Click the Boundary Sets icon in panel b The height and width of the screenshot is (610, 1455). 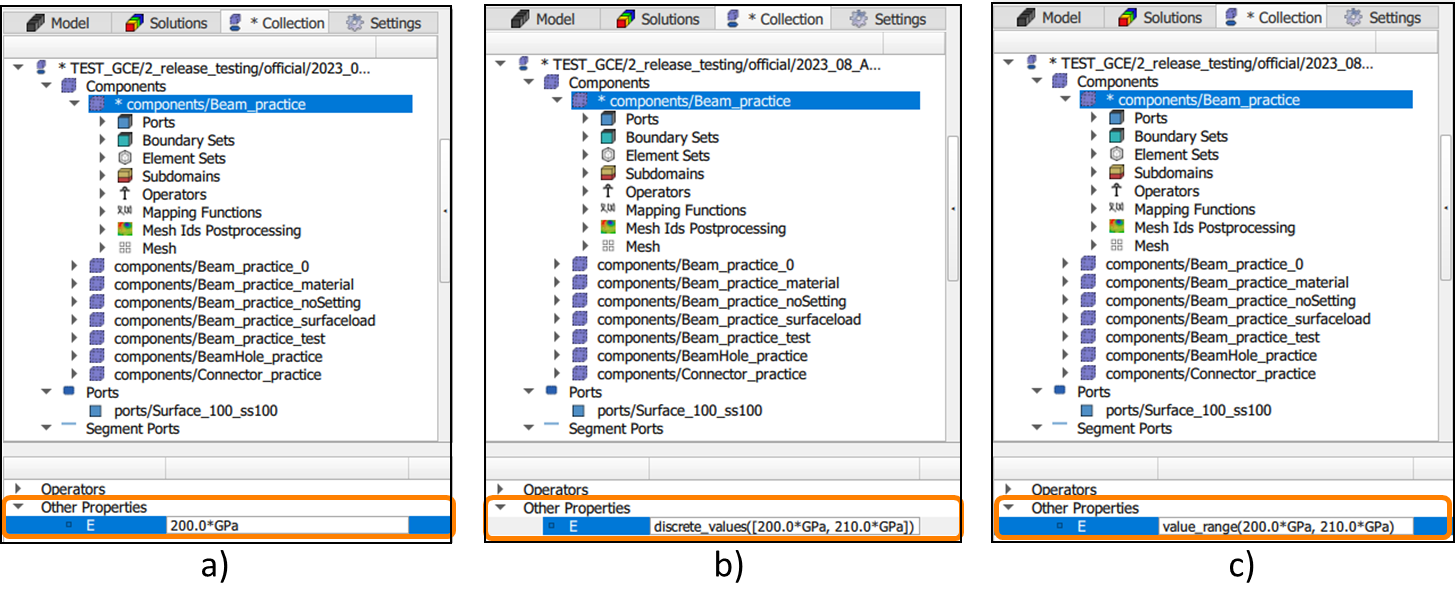608,137
